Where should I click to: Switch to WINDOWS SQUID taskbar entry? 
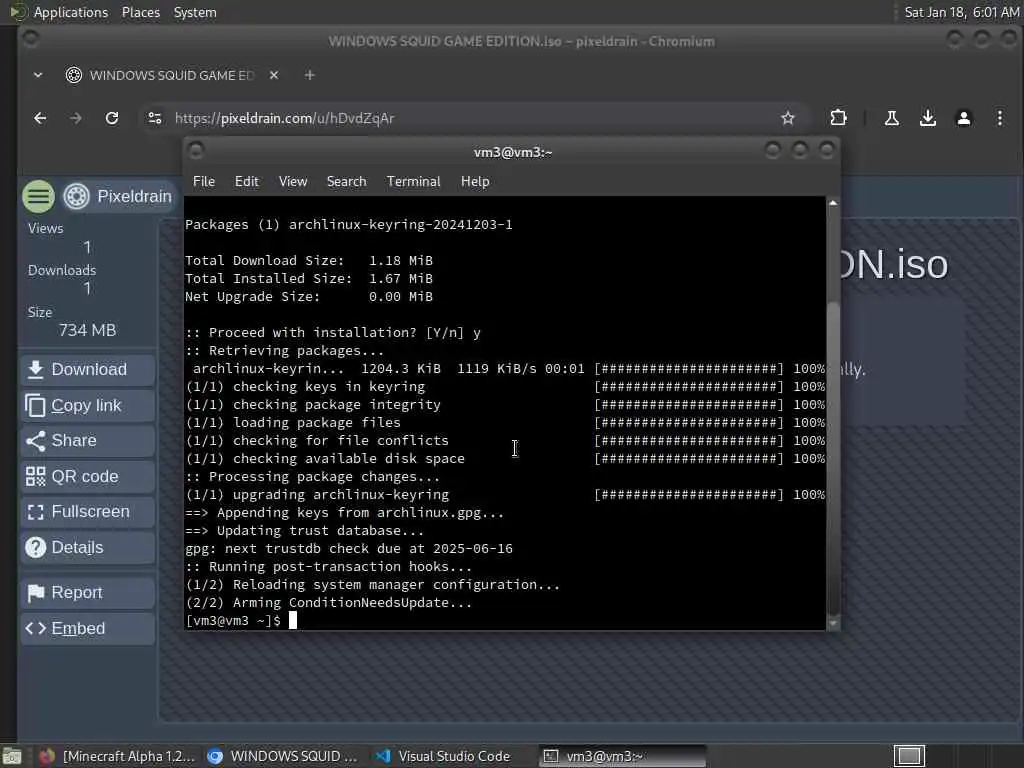[x=282, y=756]
